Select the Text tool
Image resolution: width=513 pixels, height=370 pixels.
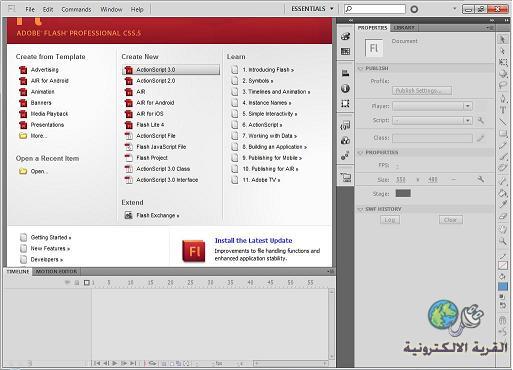[x=502, y=110]
